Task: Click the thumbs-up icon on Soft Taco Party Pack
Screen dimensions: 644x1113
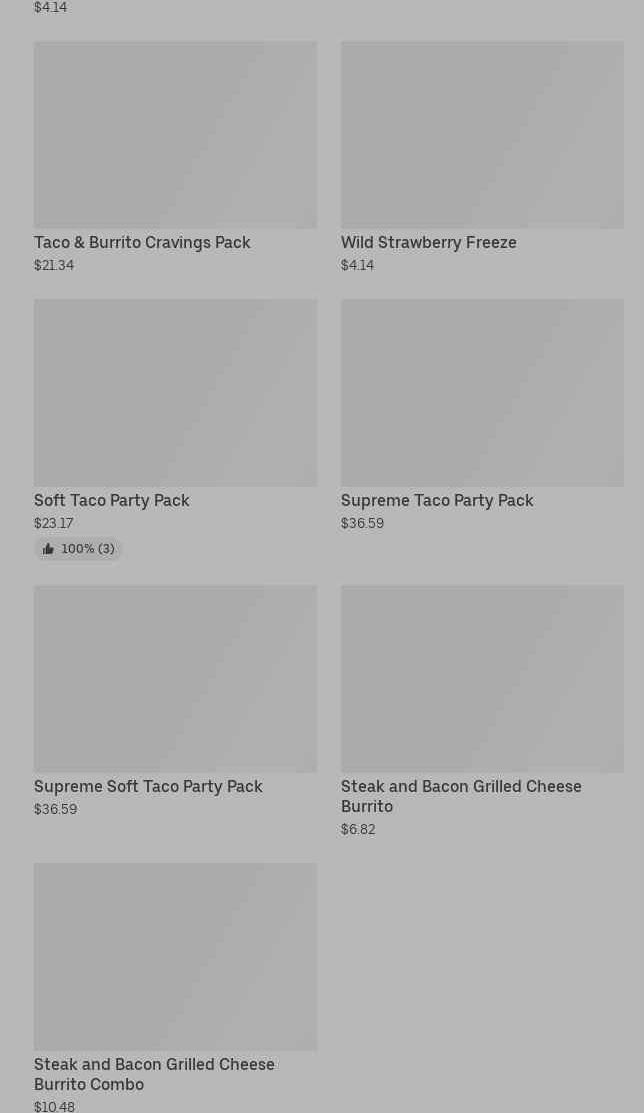Action: coord(48,549)
